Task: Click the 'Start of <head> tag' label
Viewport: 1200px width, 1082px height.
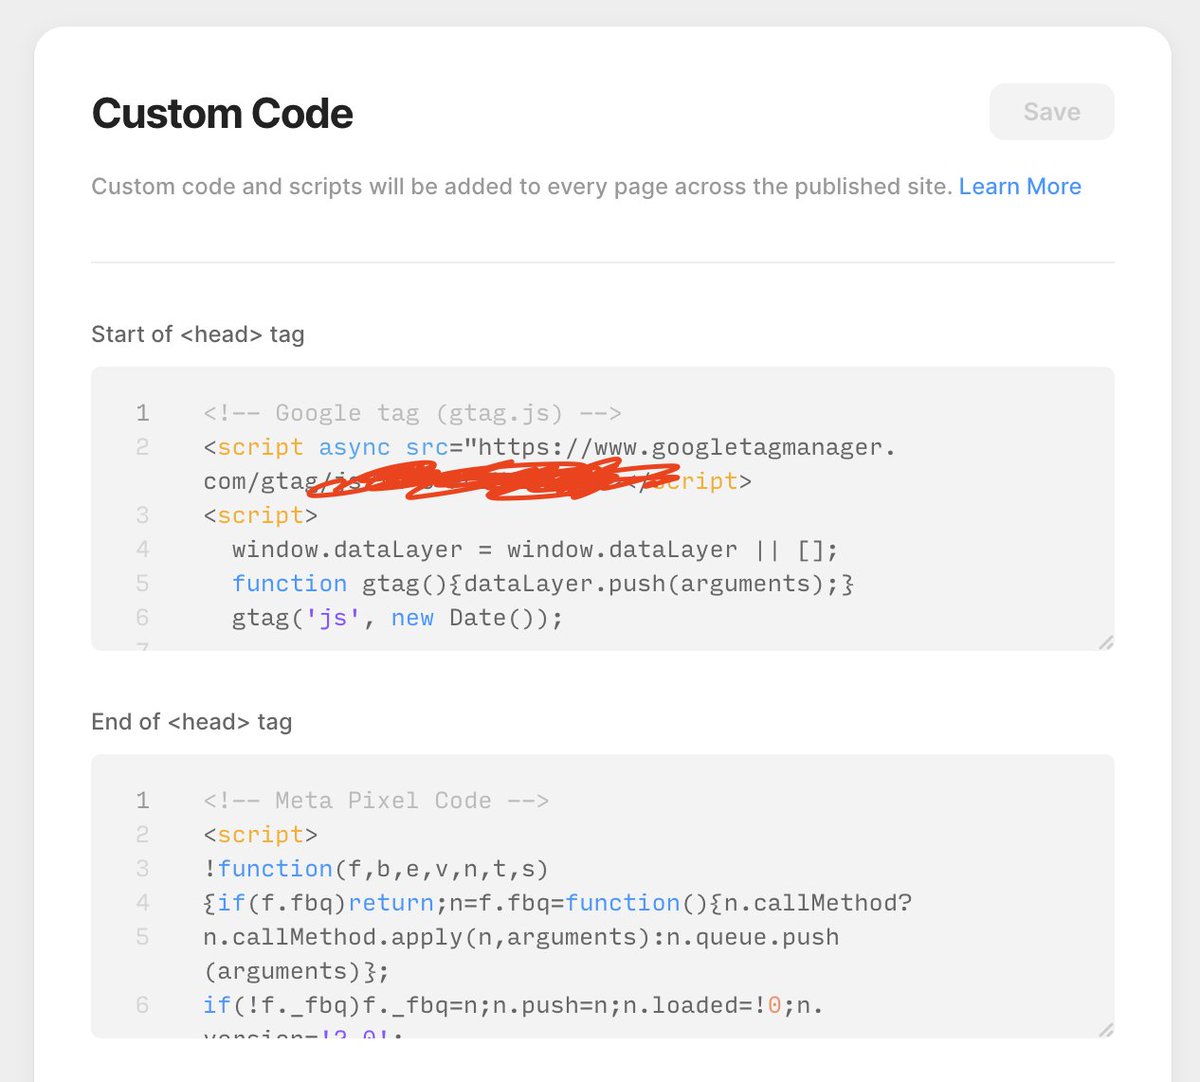Action: [x=198, y=334]
